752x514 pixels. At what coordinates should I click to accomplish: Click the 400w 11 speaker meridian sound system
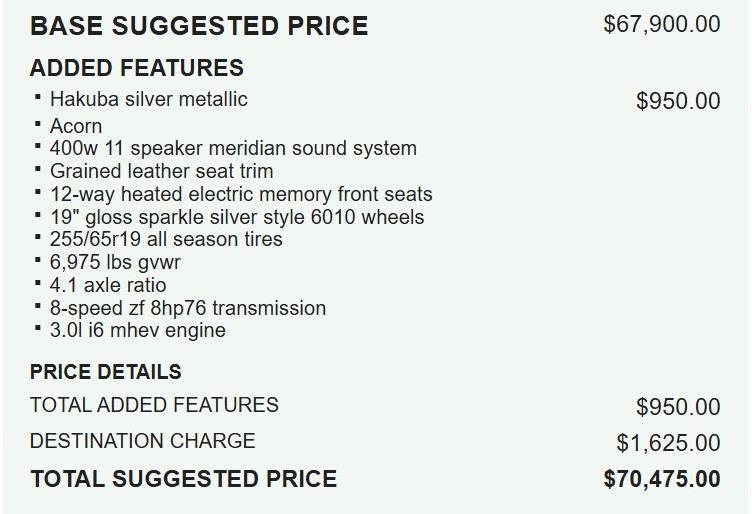(x=233, y=148)
